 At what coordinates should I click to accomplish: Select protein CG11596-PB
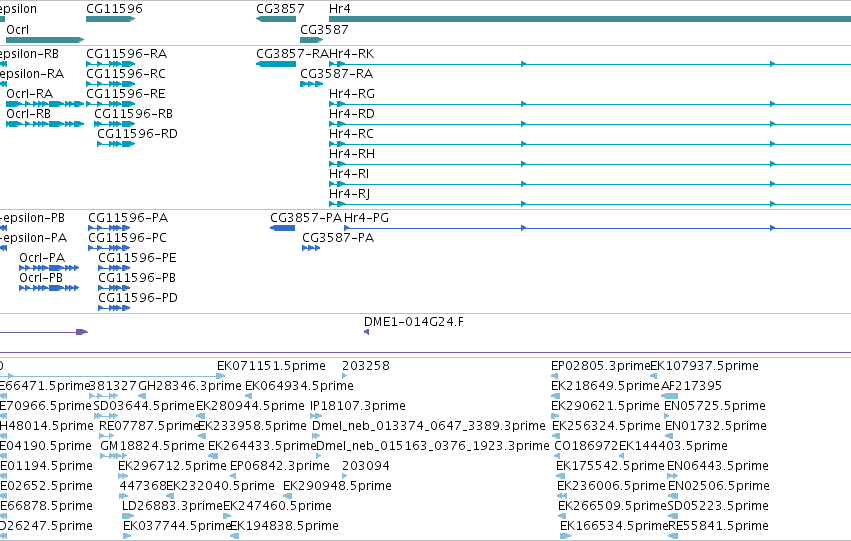(137, 278)
